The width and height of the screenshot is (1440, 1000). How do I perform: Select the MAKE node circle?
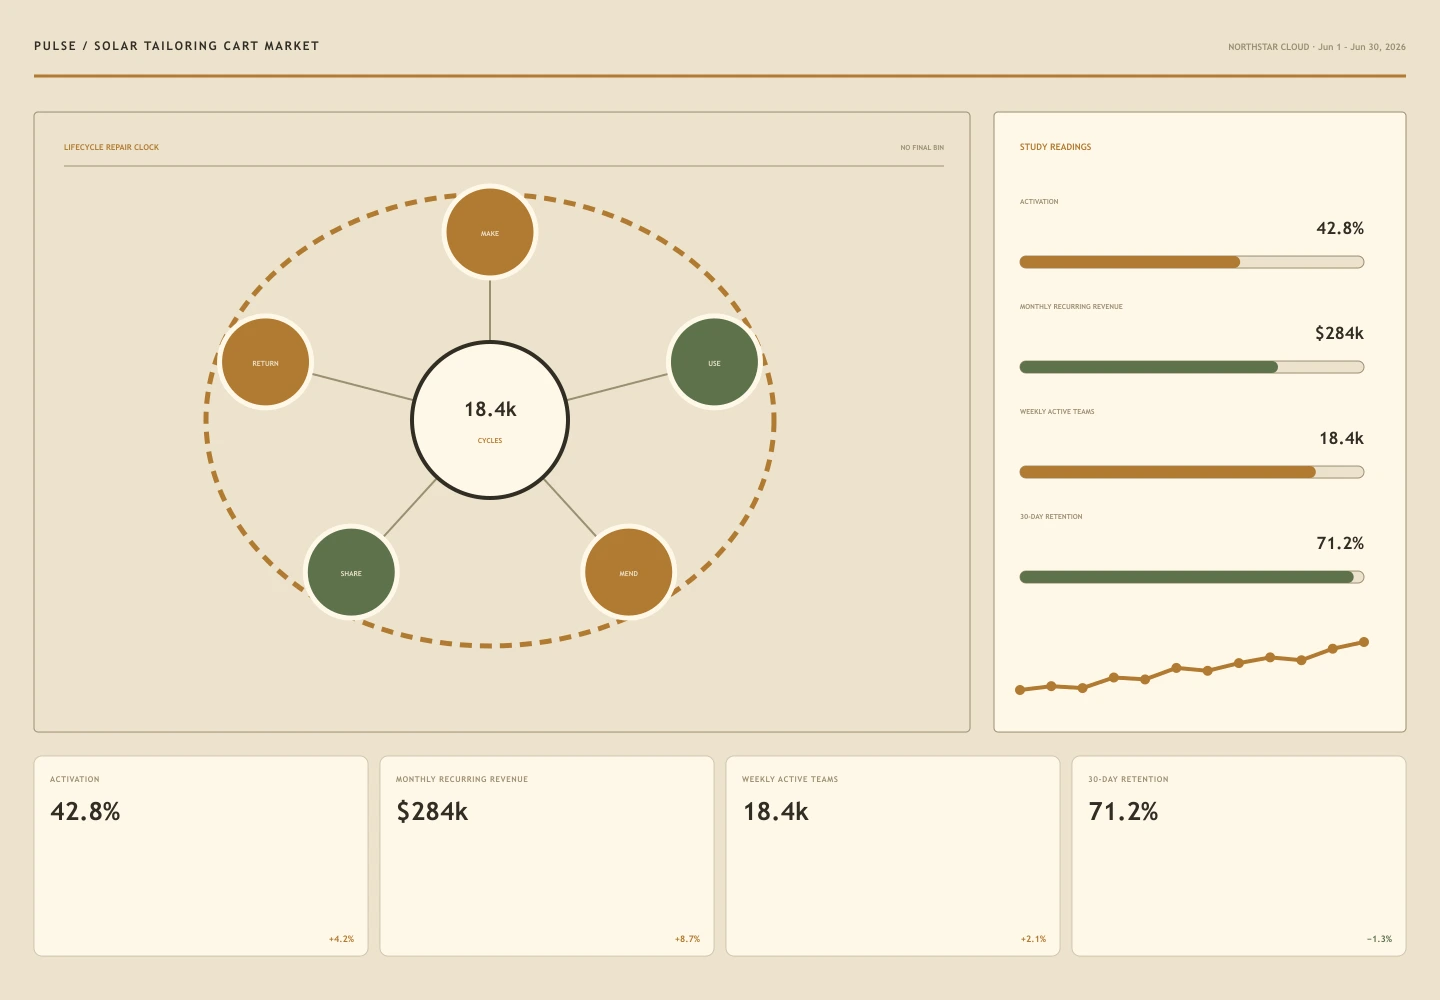click(490, 232)
